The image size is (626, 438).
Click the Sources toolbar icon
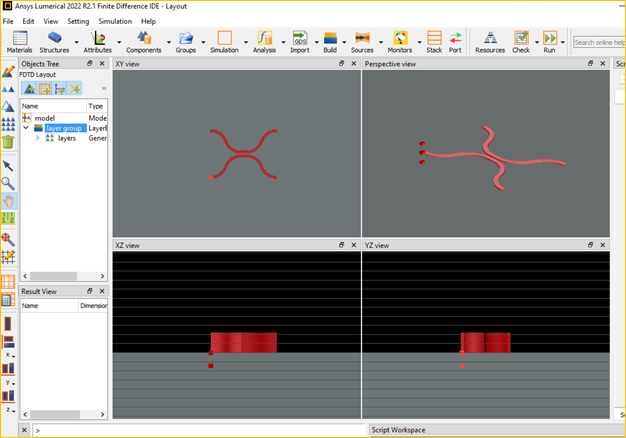click(x=362, y=42)
